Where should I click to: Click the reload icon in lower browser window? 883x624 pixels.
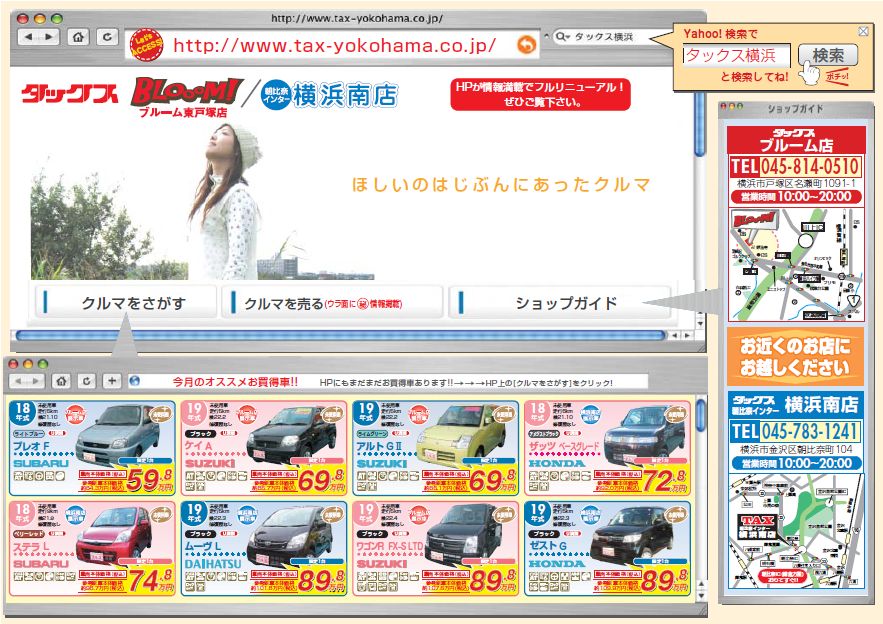[87, 381]
